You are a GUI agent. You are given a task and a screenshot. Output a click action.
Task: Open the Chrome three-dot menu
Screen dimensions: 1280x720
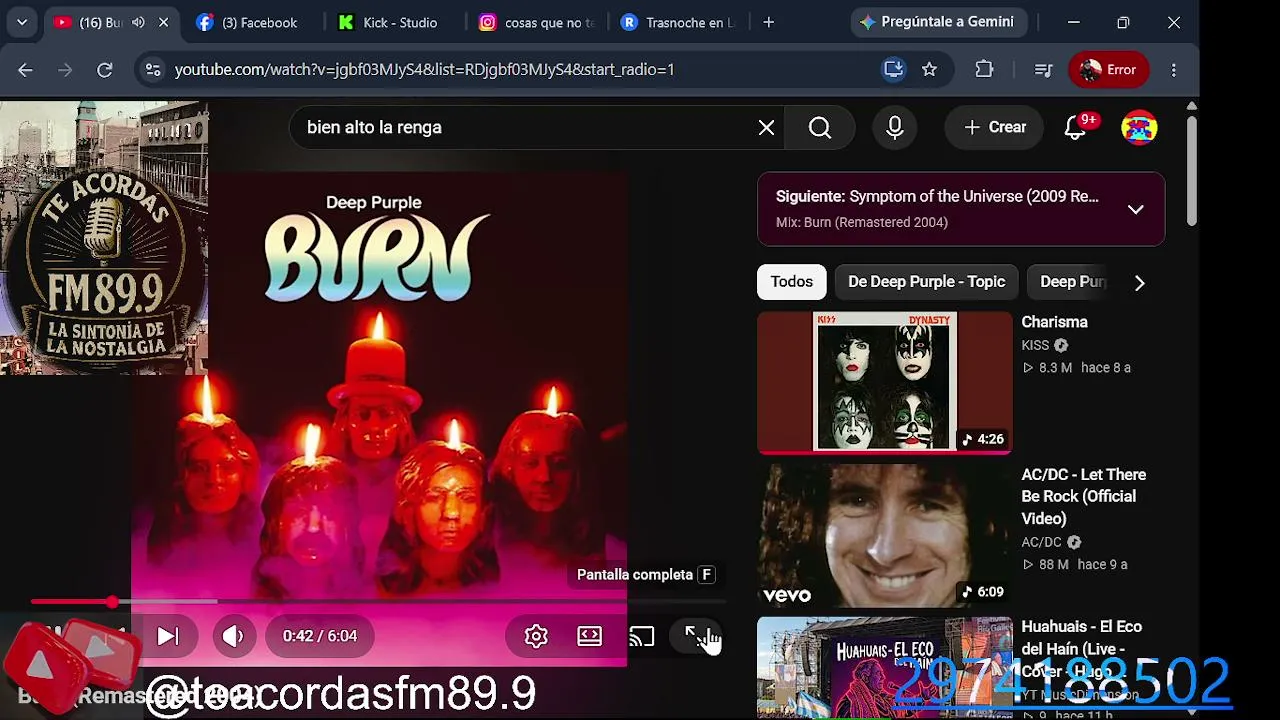tap(1174, 70)
